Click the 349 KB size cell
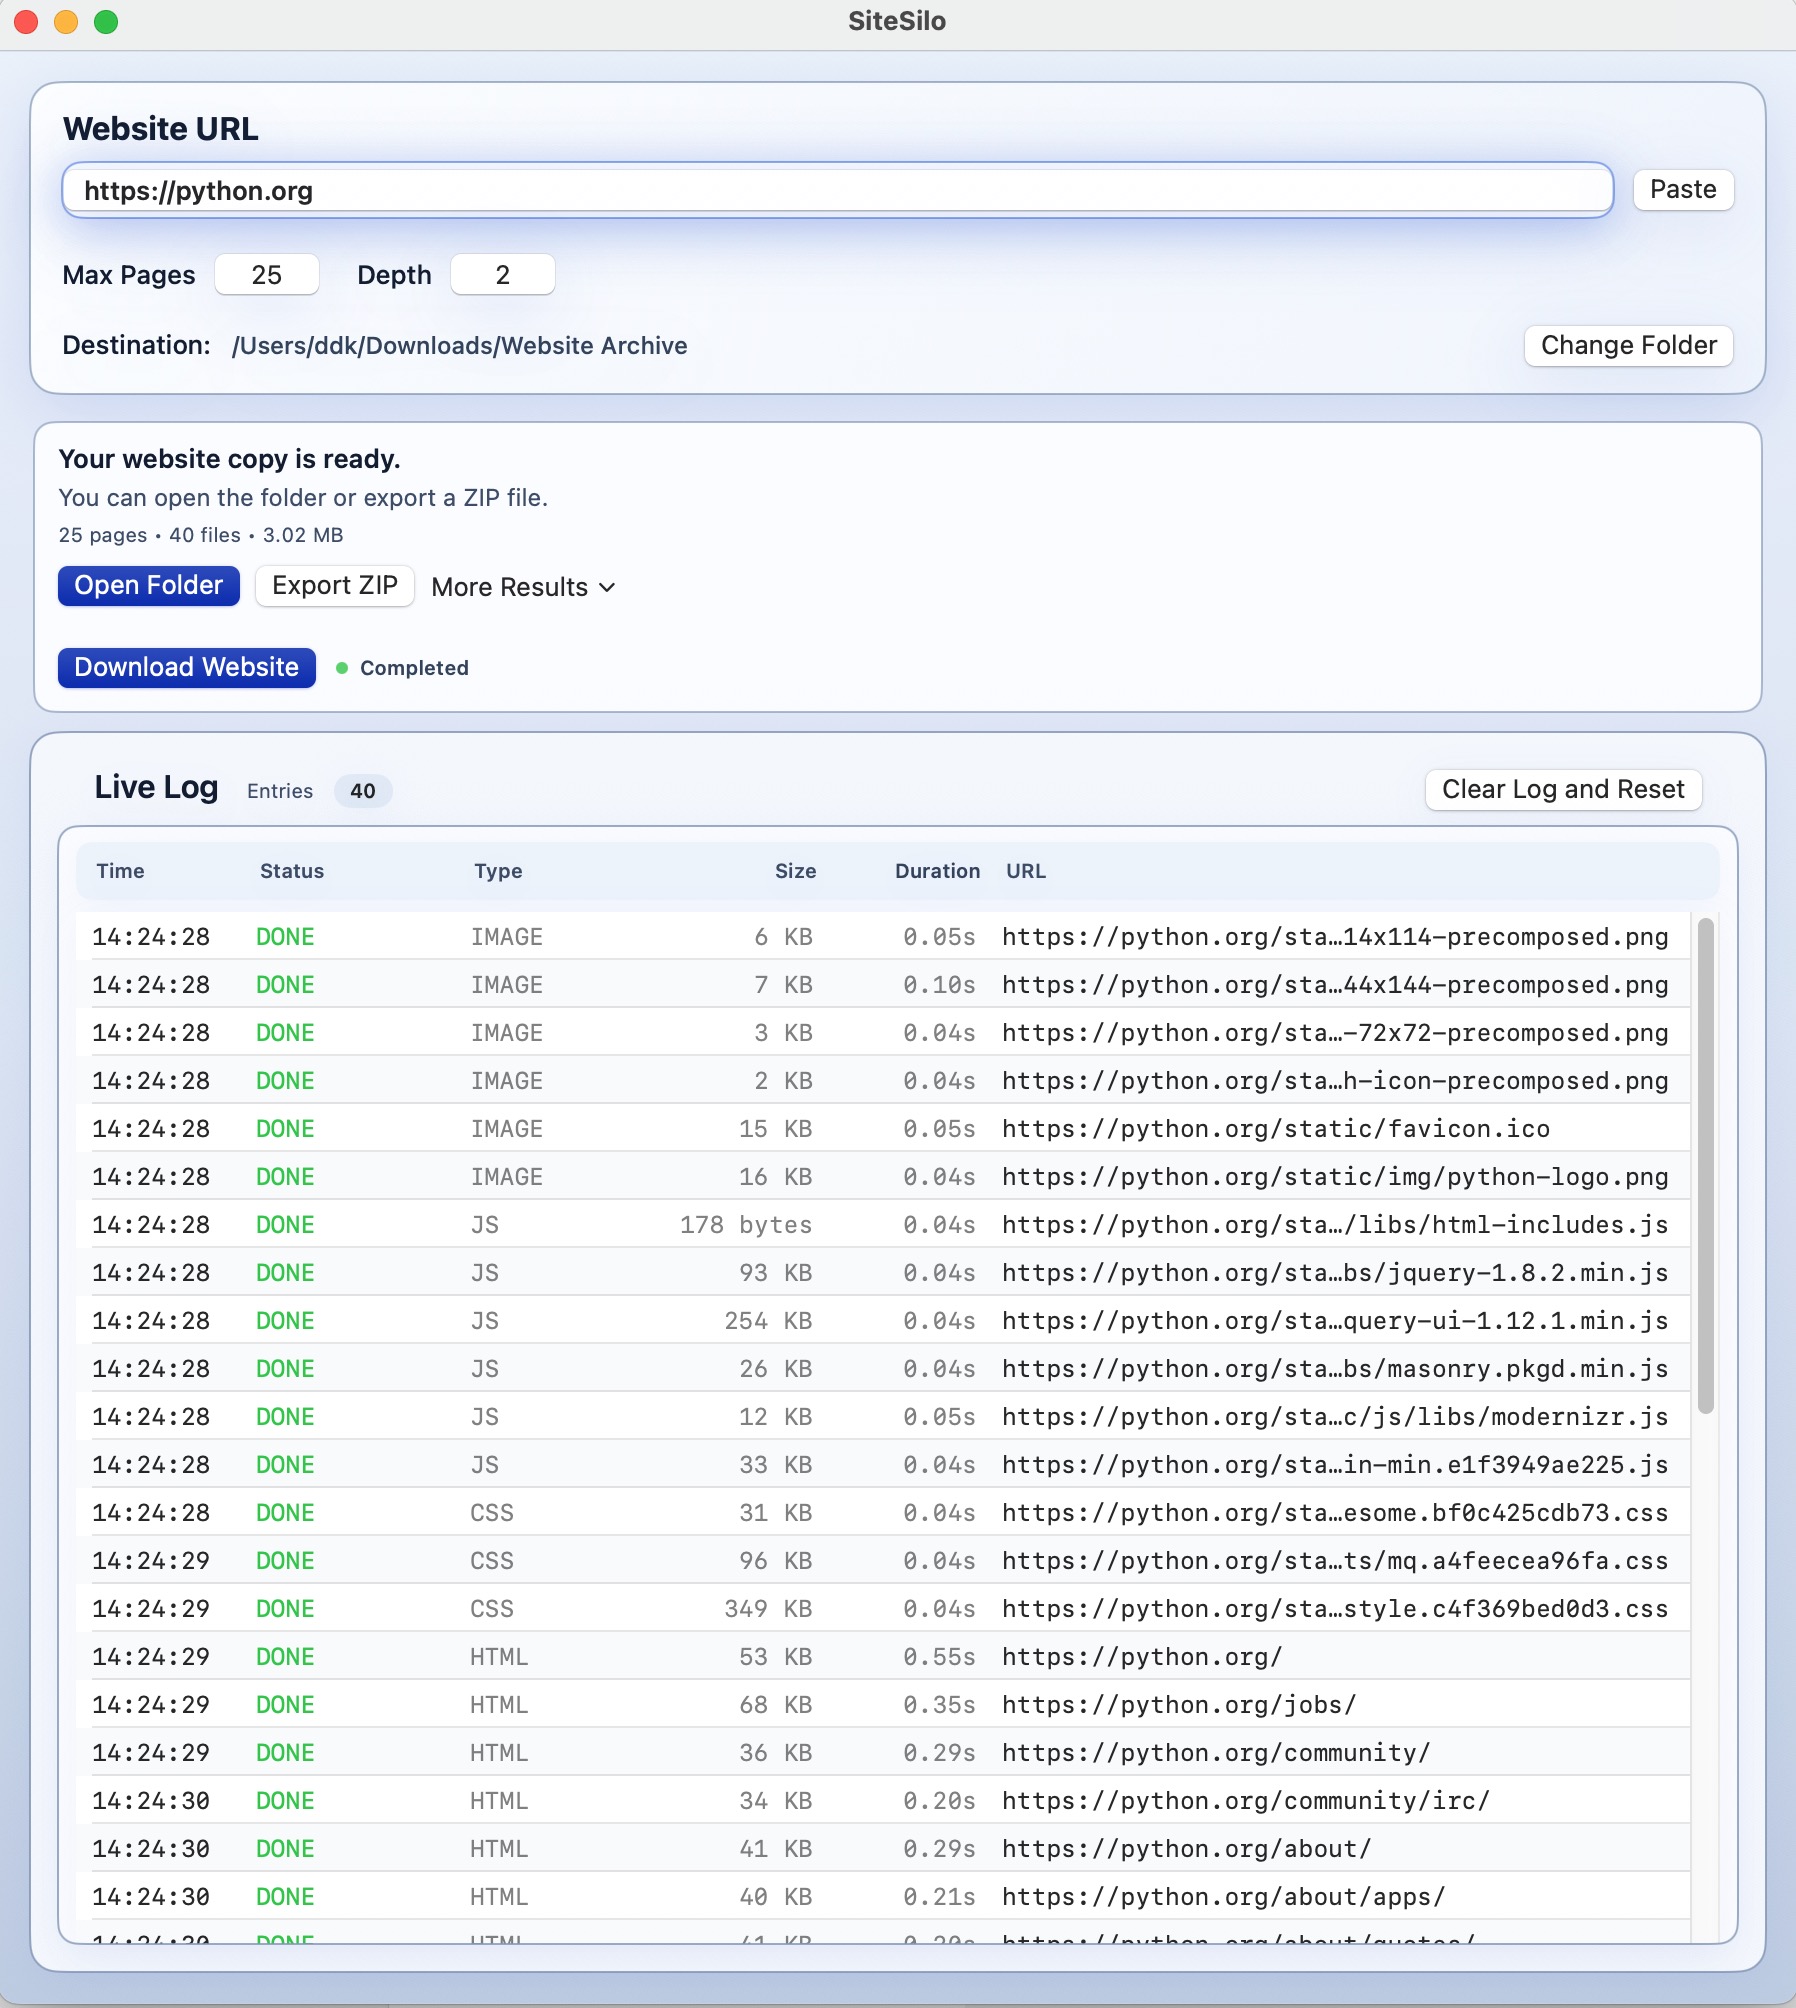This screenshot has height=2008, width=1796. (768, 1609)
